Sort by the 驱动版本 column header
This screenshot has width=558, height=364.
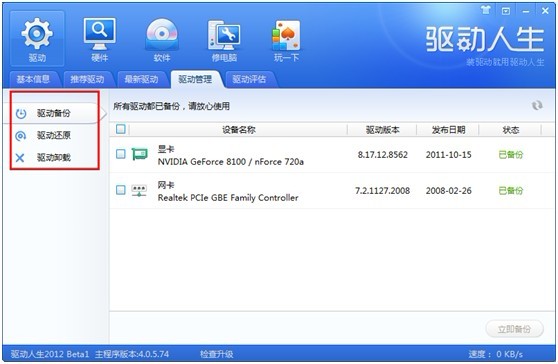point(383,130)
